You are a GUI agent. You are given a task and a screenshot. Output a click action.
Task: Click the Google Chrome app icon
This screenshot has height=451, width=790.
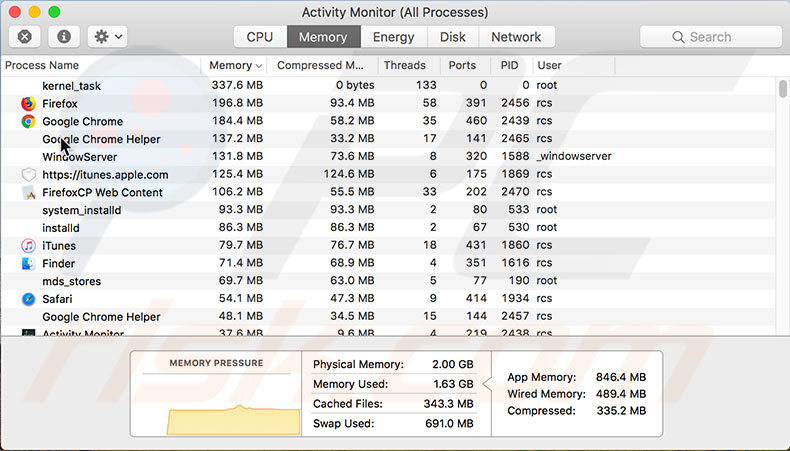29,121
